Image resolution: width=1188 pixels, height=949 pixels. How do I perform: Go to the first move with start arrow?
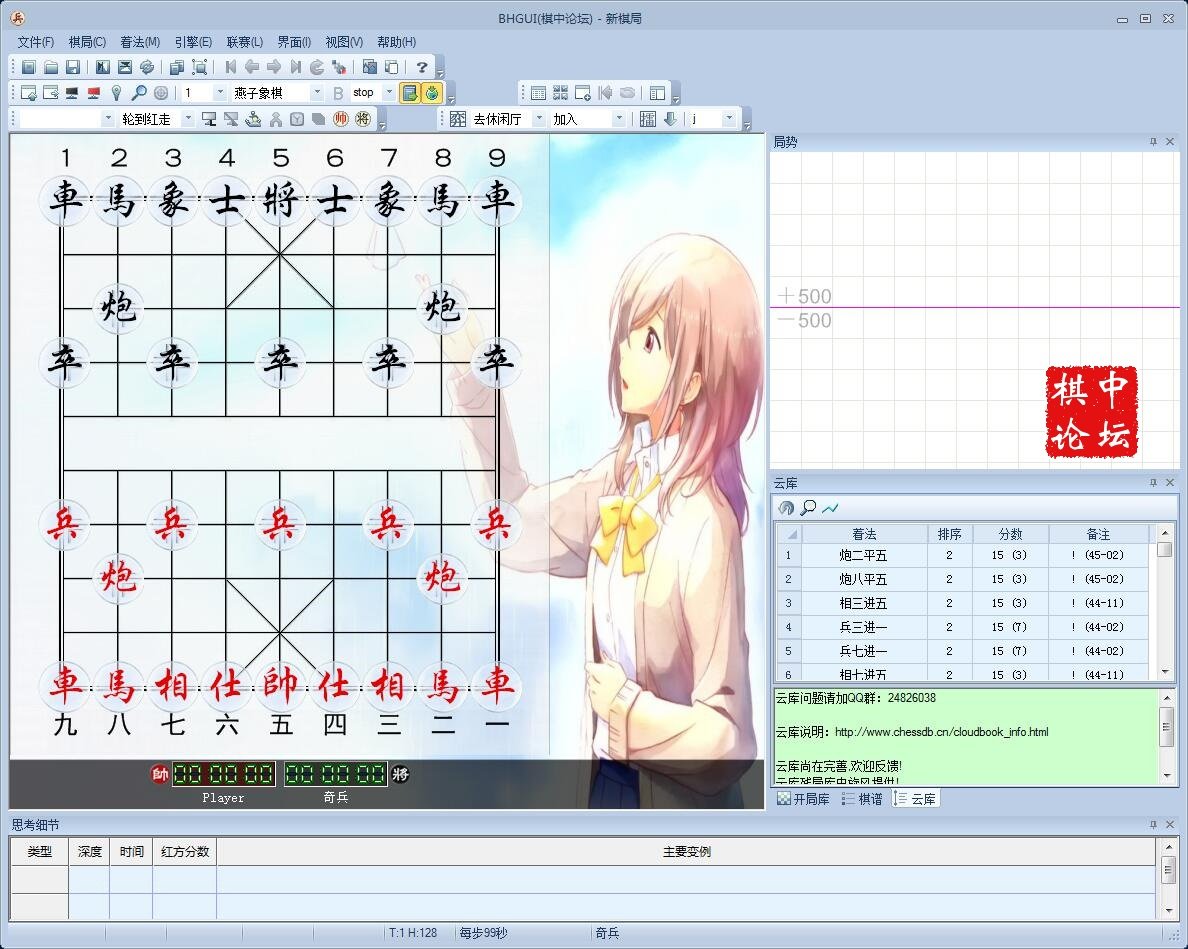[x=230, y=67]
